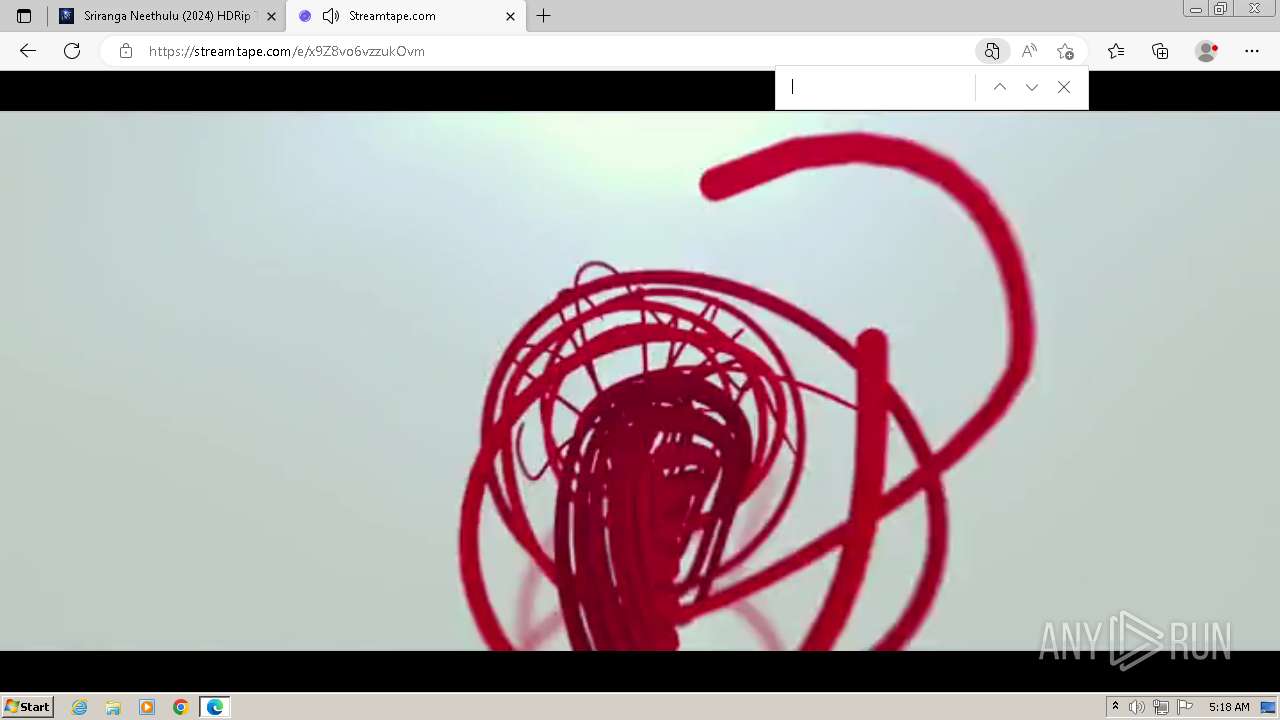Click the video to pause playback
This screenshot has height=720, width=1280.
click(640, 381)
